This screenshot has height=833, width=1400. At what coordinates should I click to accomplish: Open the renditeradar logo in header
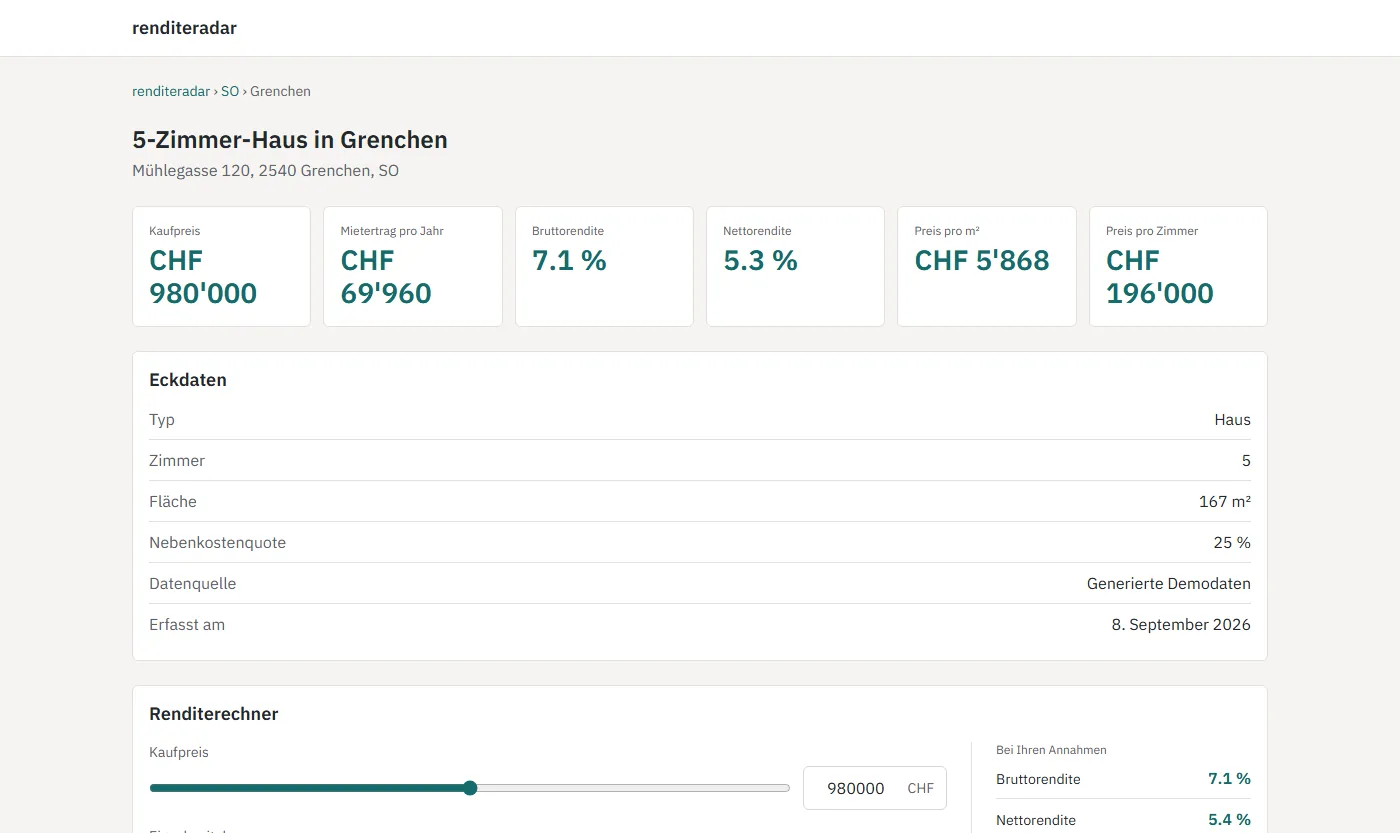pyautogui.click(x=184, y=28)
